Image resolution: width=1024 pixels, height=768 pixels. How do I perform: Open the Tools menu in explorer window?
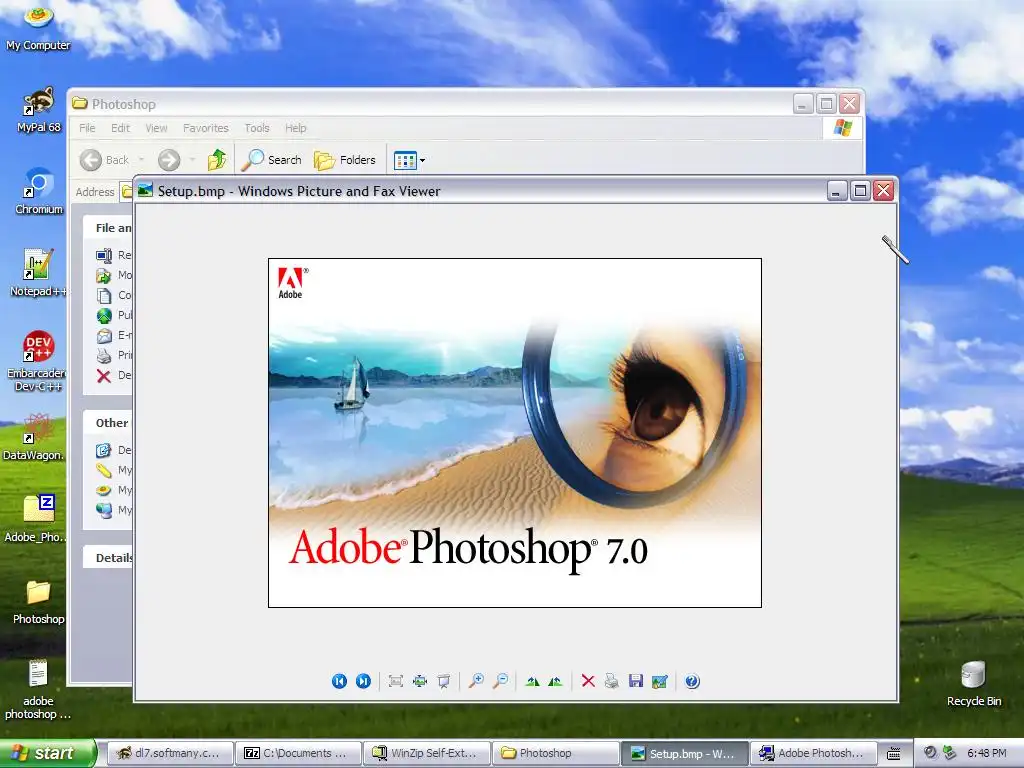point(257,128)
